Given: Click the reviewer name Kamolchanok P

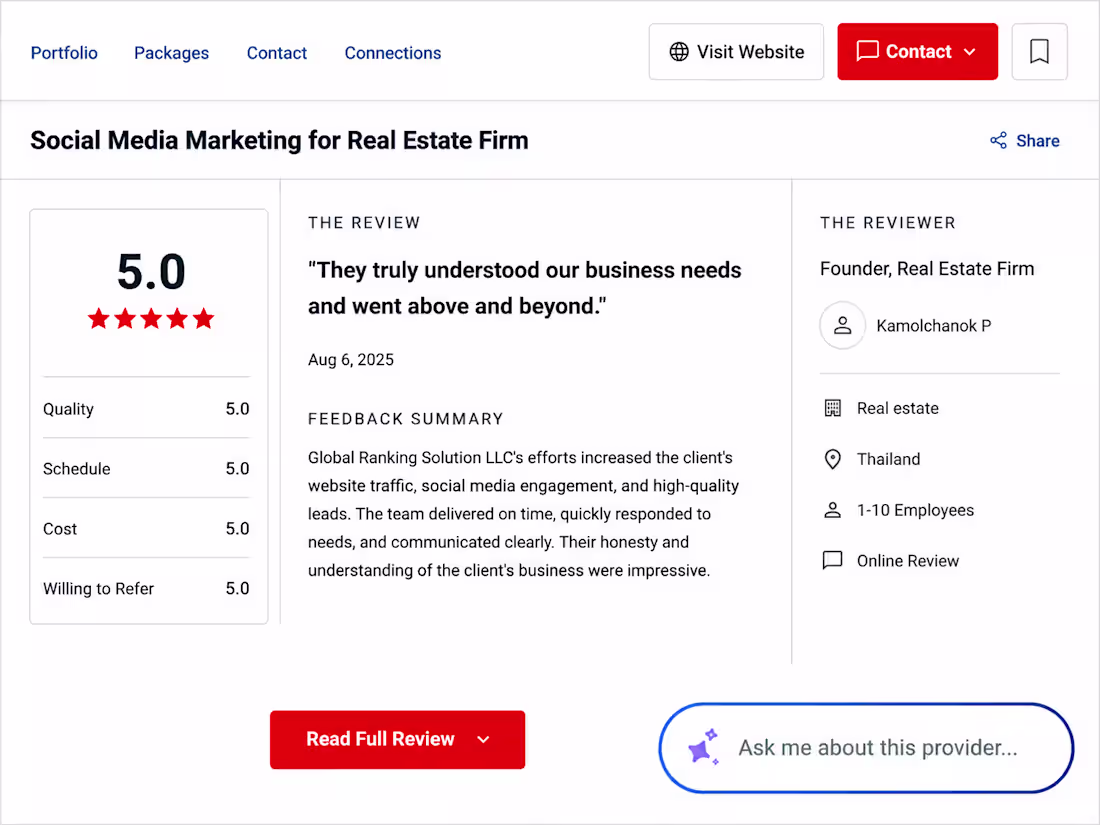Looking at the screenshot, I should [934, 326].
